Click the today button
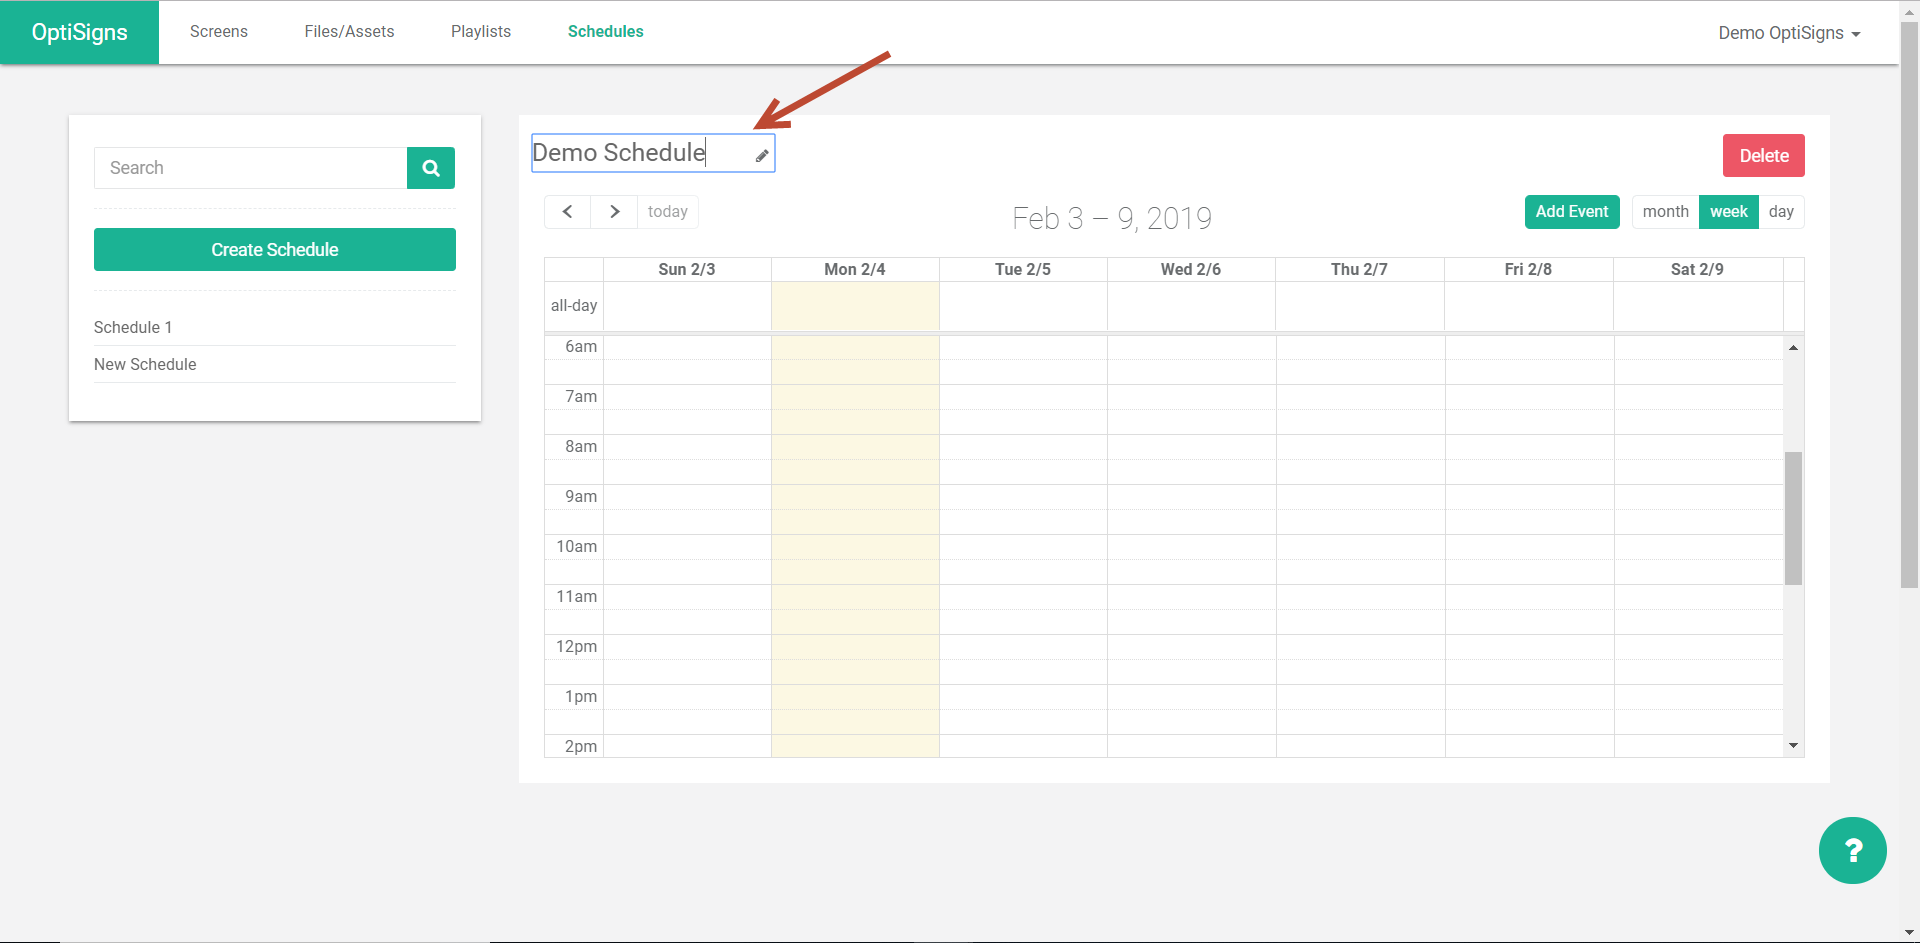This screenshot has height=943, width=1920. tap(667, 212)
